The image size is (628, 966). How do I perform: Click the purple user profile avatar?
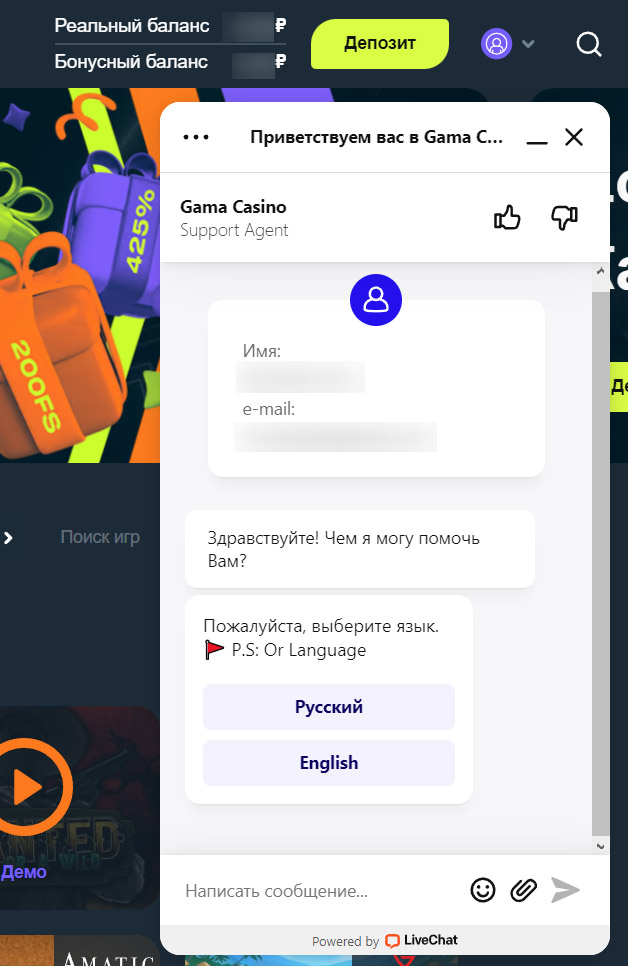497,44
